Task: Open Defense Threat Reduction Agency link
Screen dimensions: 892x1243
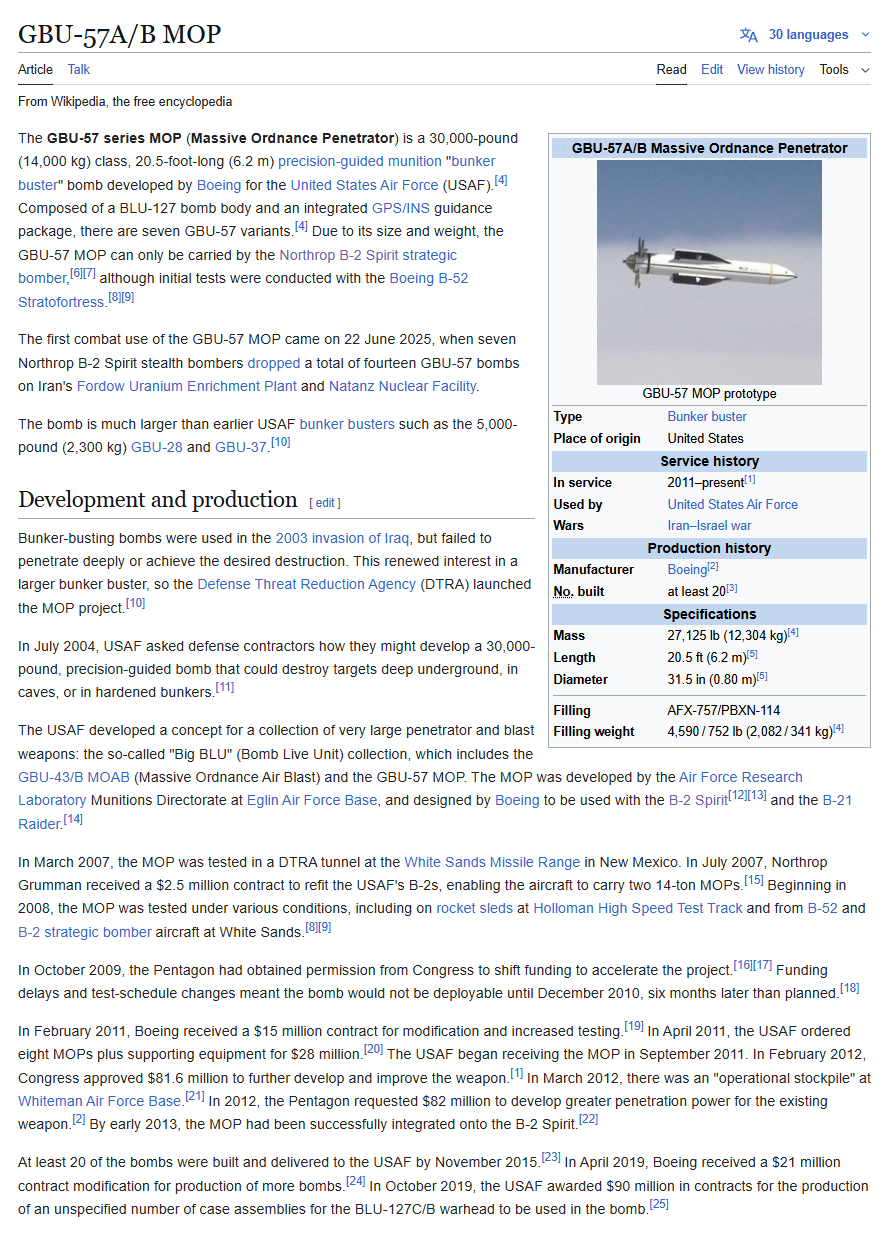Action: 306,584
